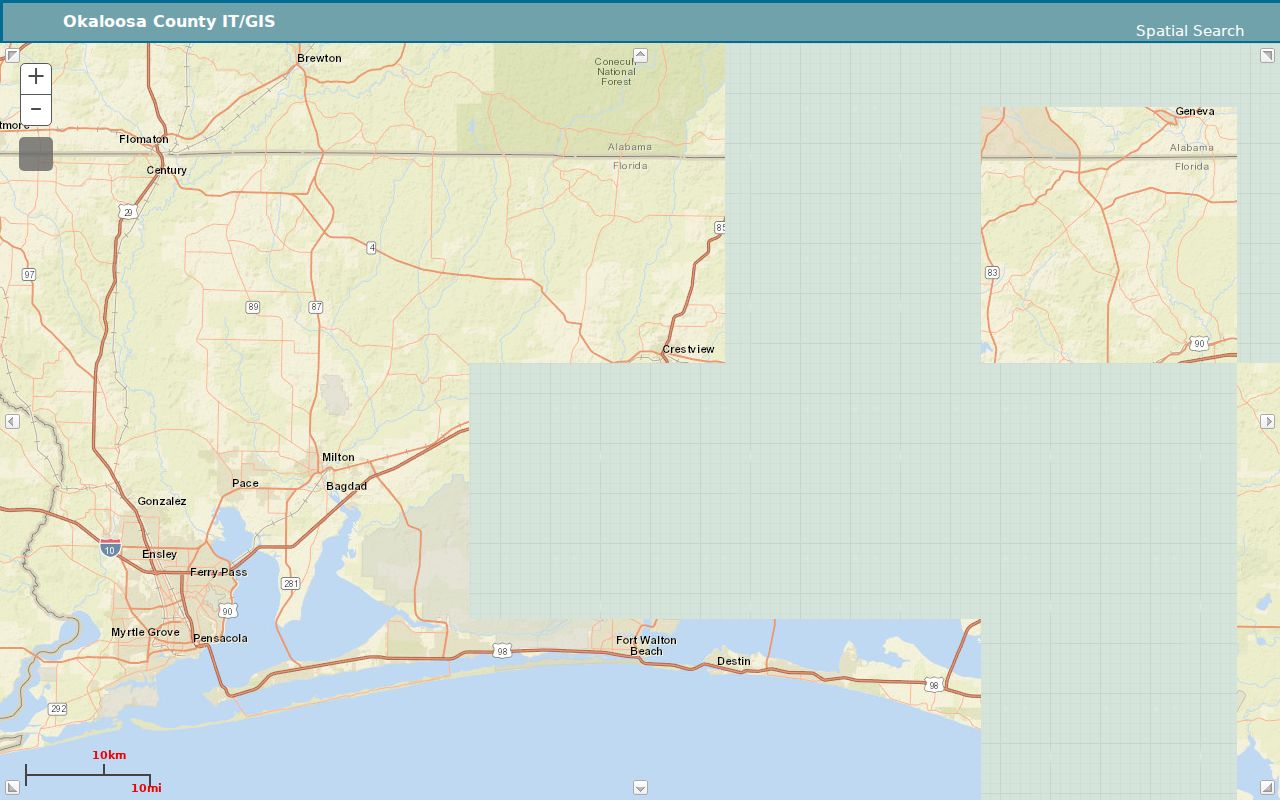
Task: Select the Ensley label
Action: coord(160,554)
